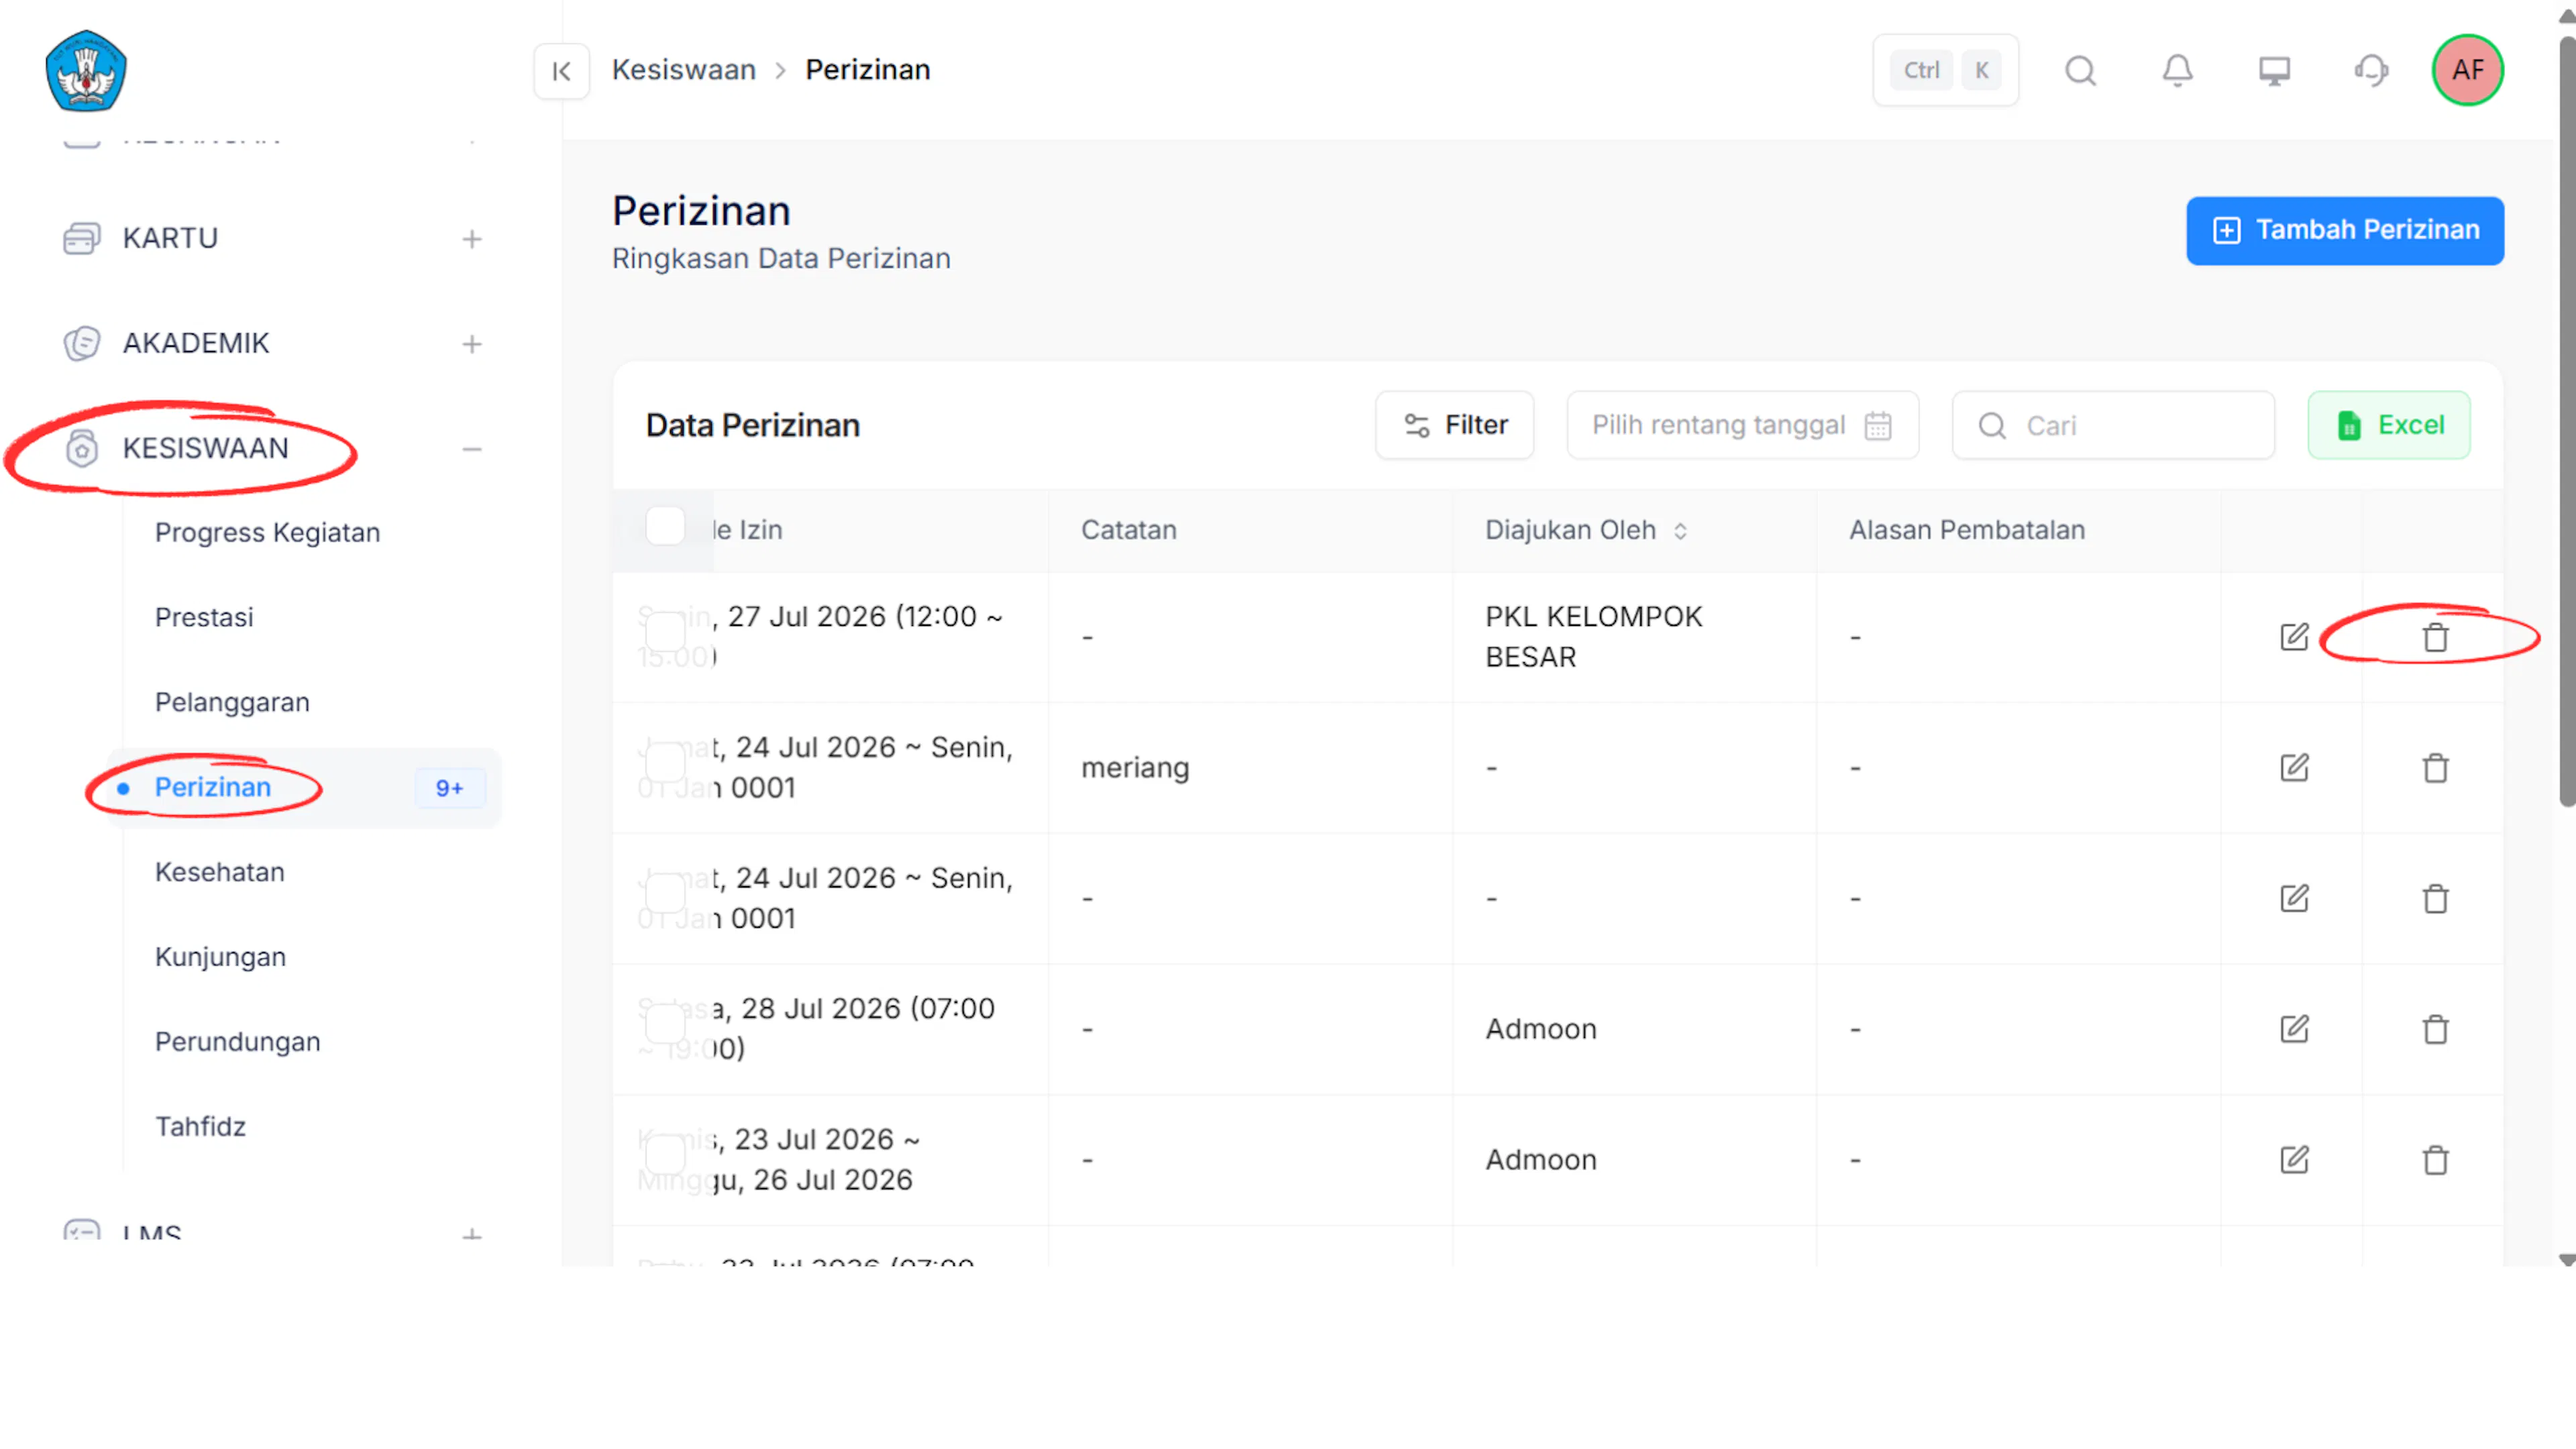Click the KARTU card icon
Image resolution: width=2576 pixels, height=1449 pixels.
81,238
